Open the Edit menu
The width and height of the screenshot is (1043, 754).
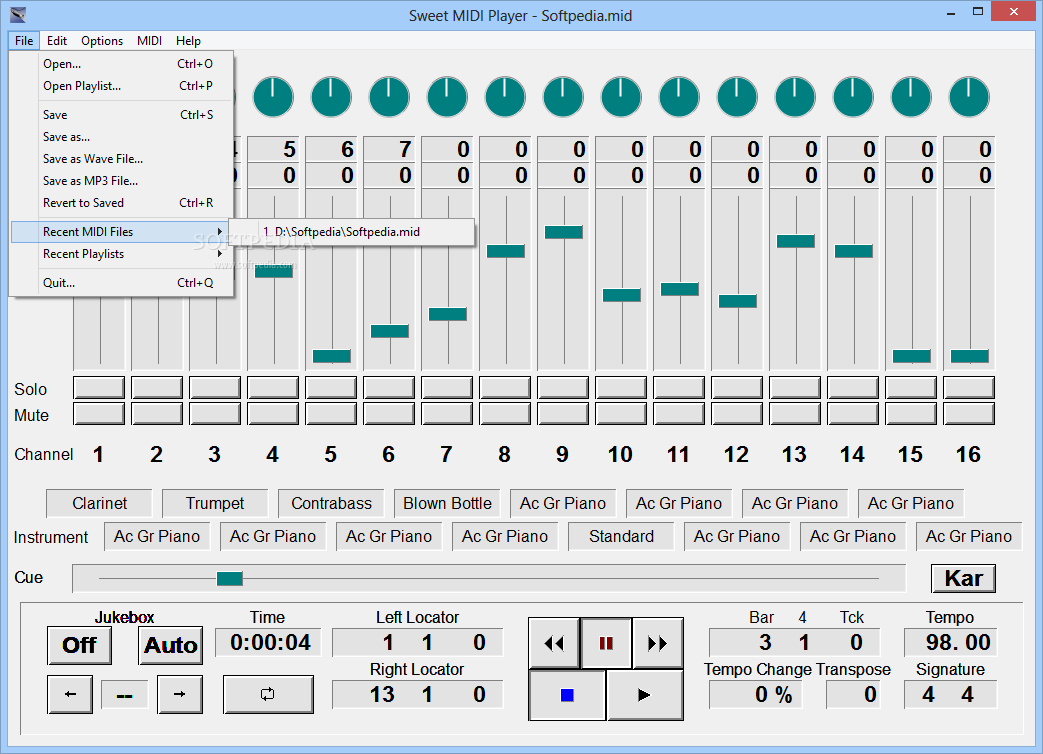click(57, 41)
